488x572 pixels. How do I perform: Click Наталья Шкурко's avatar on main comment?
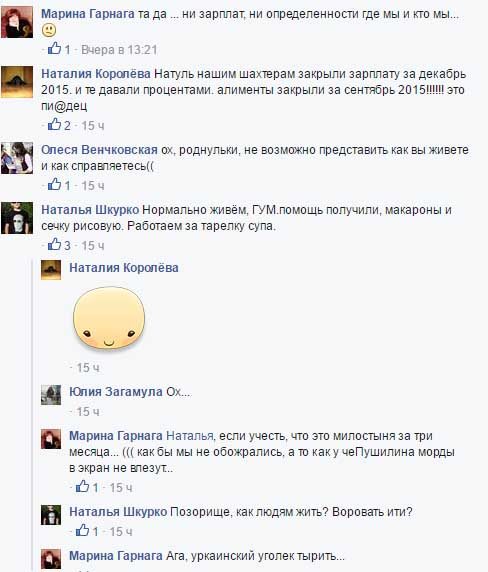(17, 218)
